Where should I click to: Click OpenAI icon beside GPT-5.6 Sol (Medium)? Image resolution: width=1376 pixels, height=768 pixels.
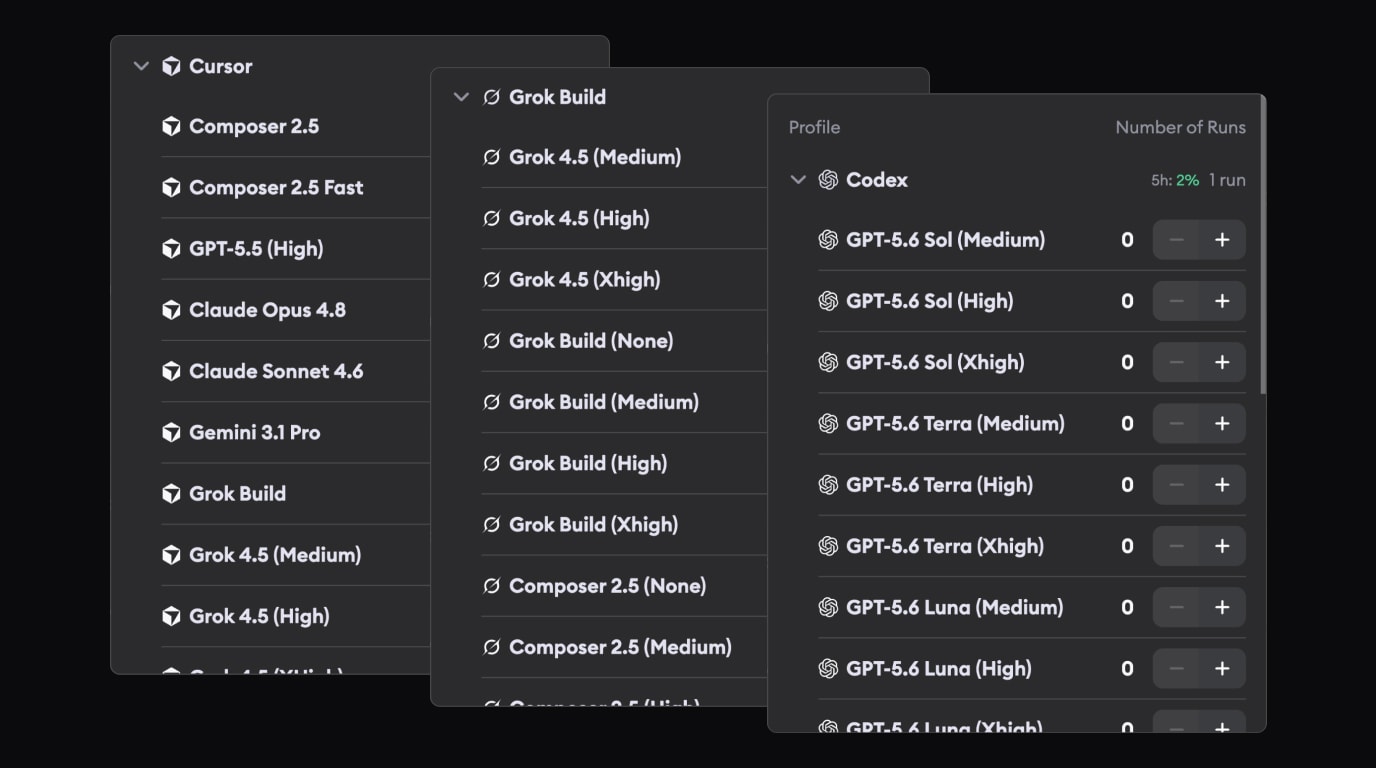pos(828,240)
